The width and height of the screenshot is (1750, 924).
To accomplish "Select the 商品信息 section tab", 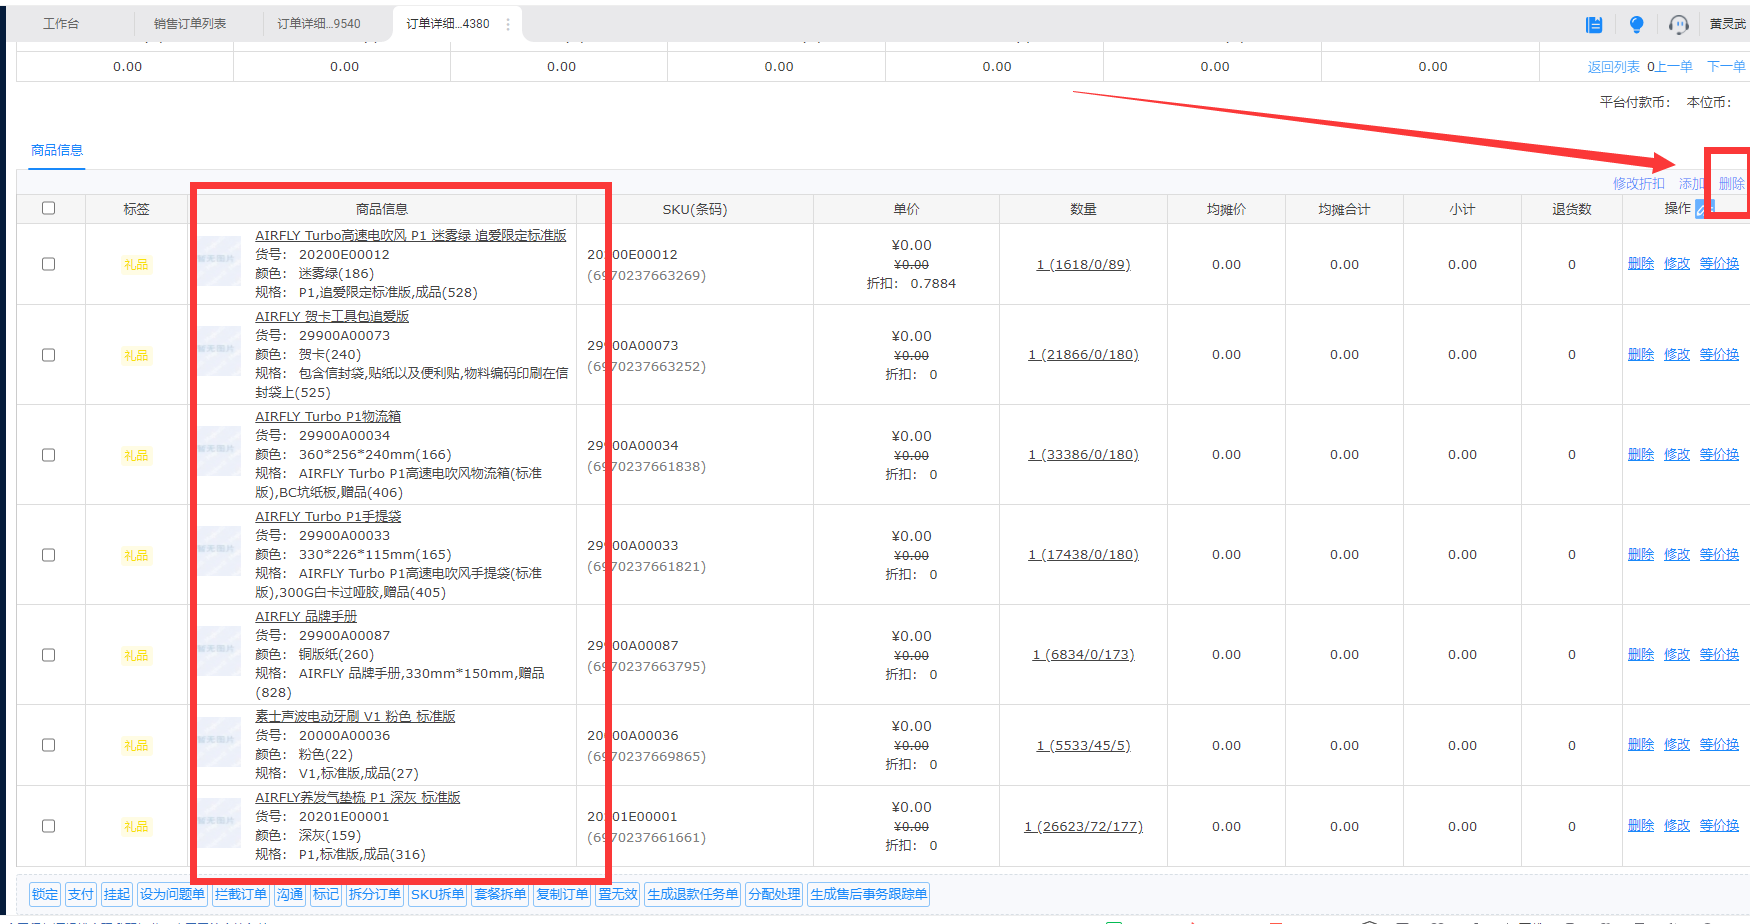I will pyautogui.click(x=57, y=150).
